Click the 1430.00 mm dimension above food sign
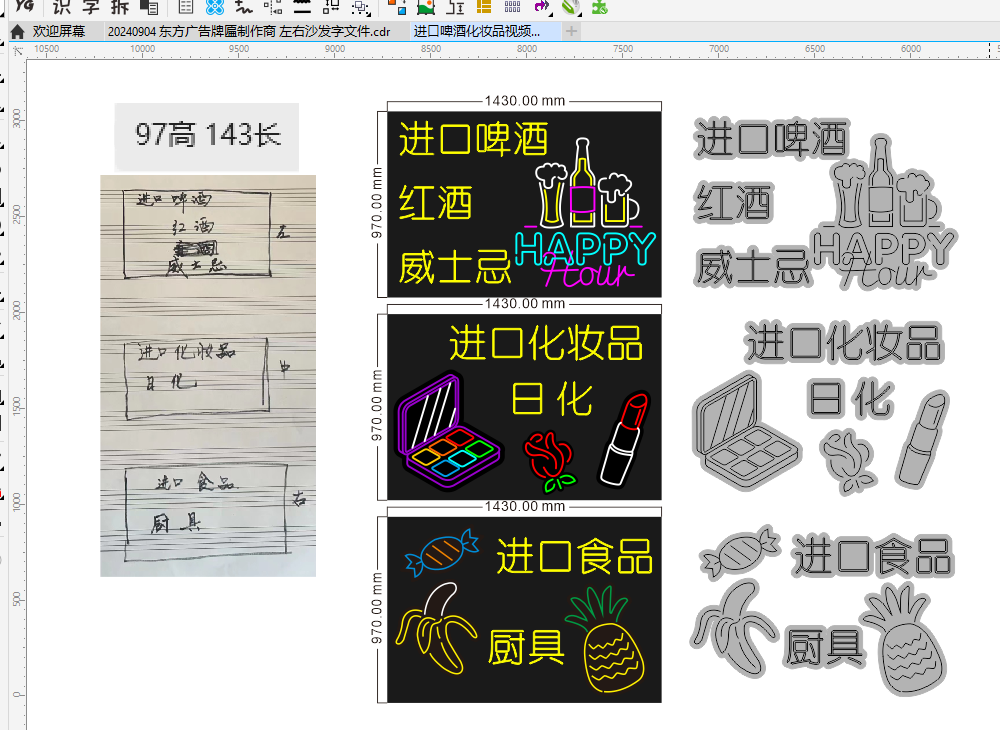Screen dimensions: 1000x730 (524, 506)
